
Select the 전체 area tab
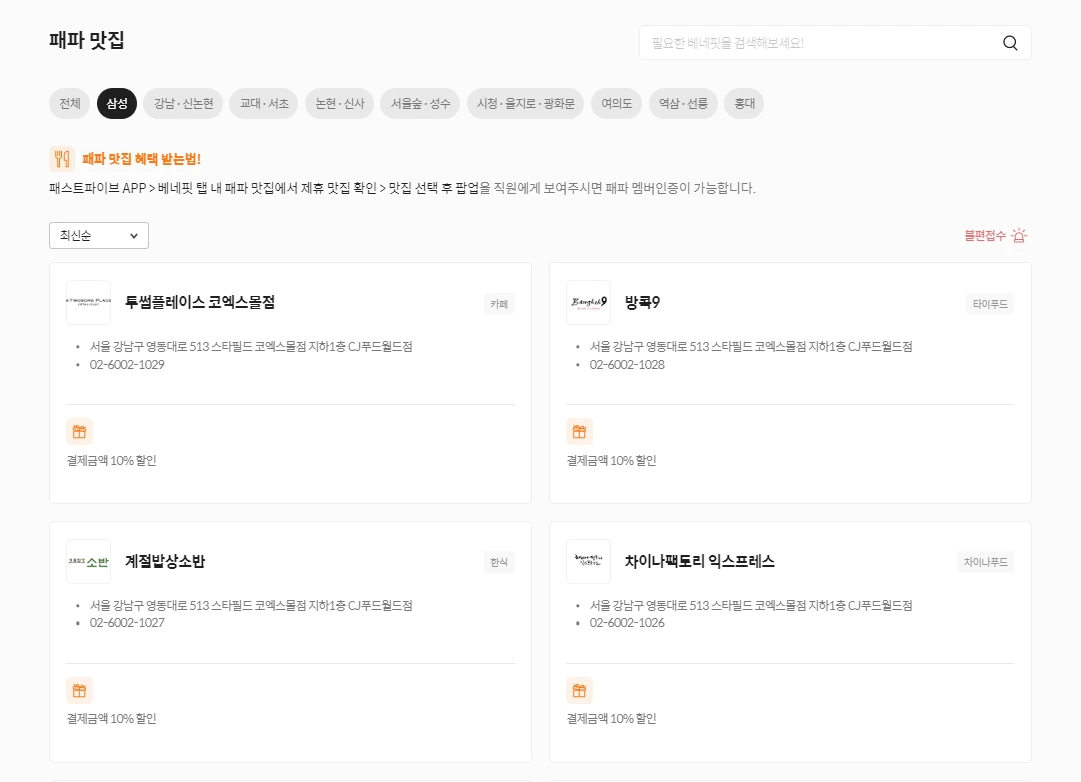tap(70, 103)
